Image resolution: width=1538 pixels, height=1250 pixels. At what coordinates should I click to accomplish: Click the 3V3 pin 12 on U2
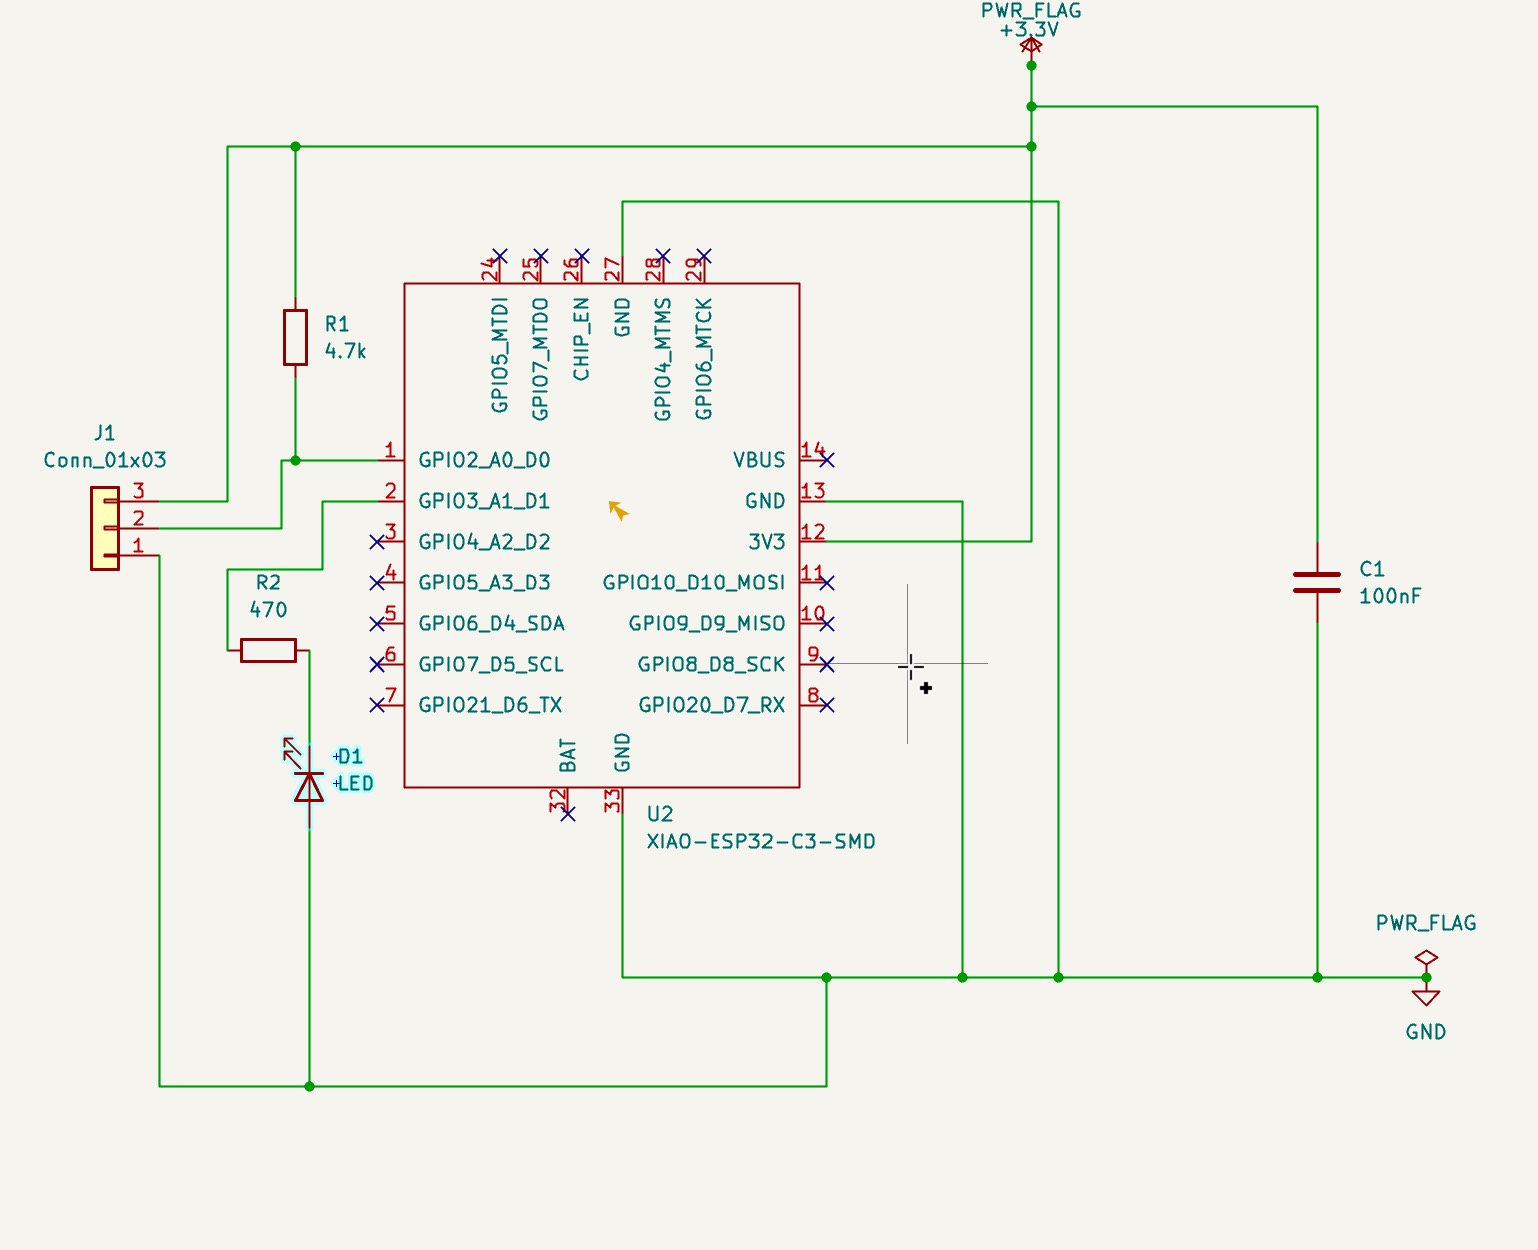pyautogui.click(x=812, y=540)
